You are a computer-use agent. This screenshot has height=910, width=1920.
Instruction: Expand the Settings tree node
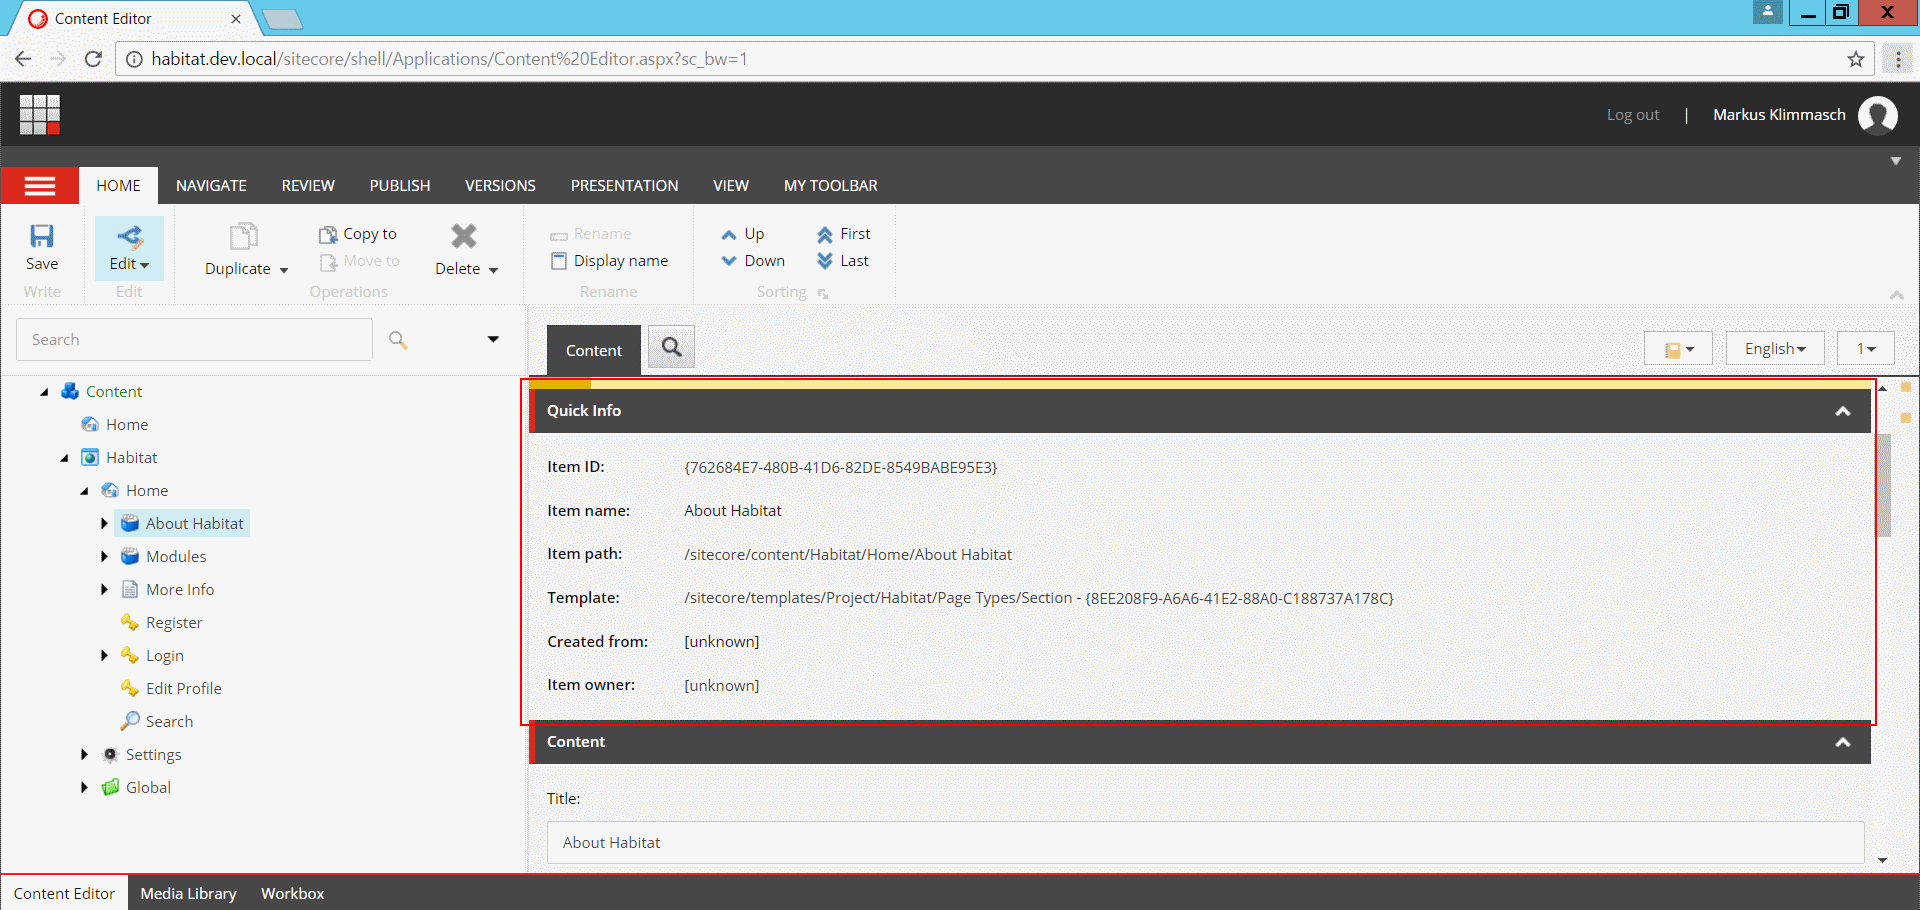click(84, 754)
